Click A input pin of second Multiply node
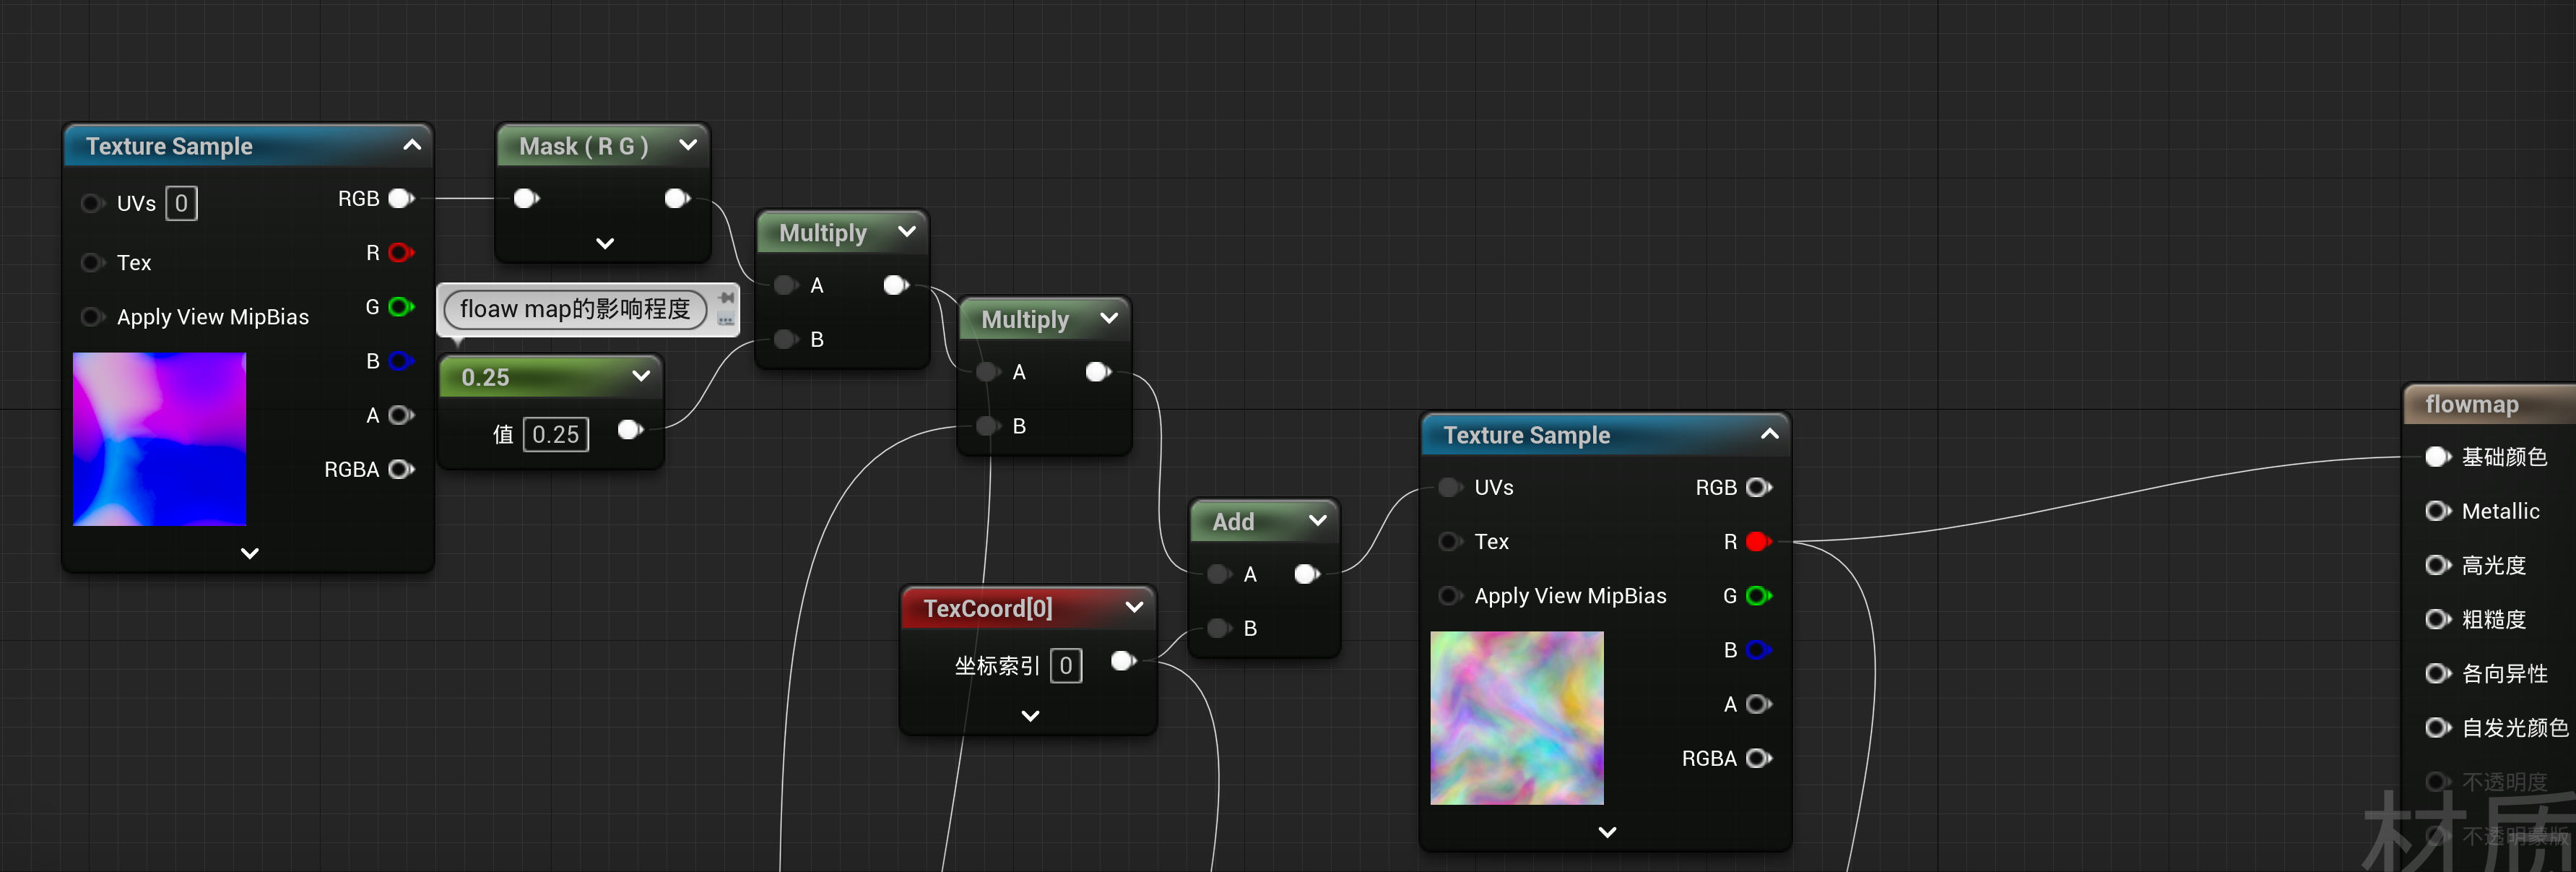The width and height of the screenshot is (2576, 872). point(988,372)
